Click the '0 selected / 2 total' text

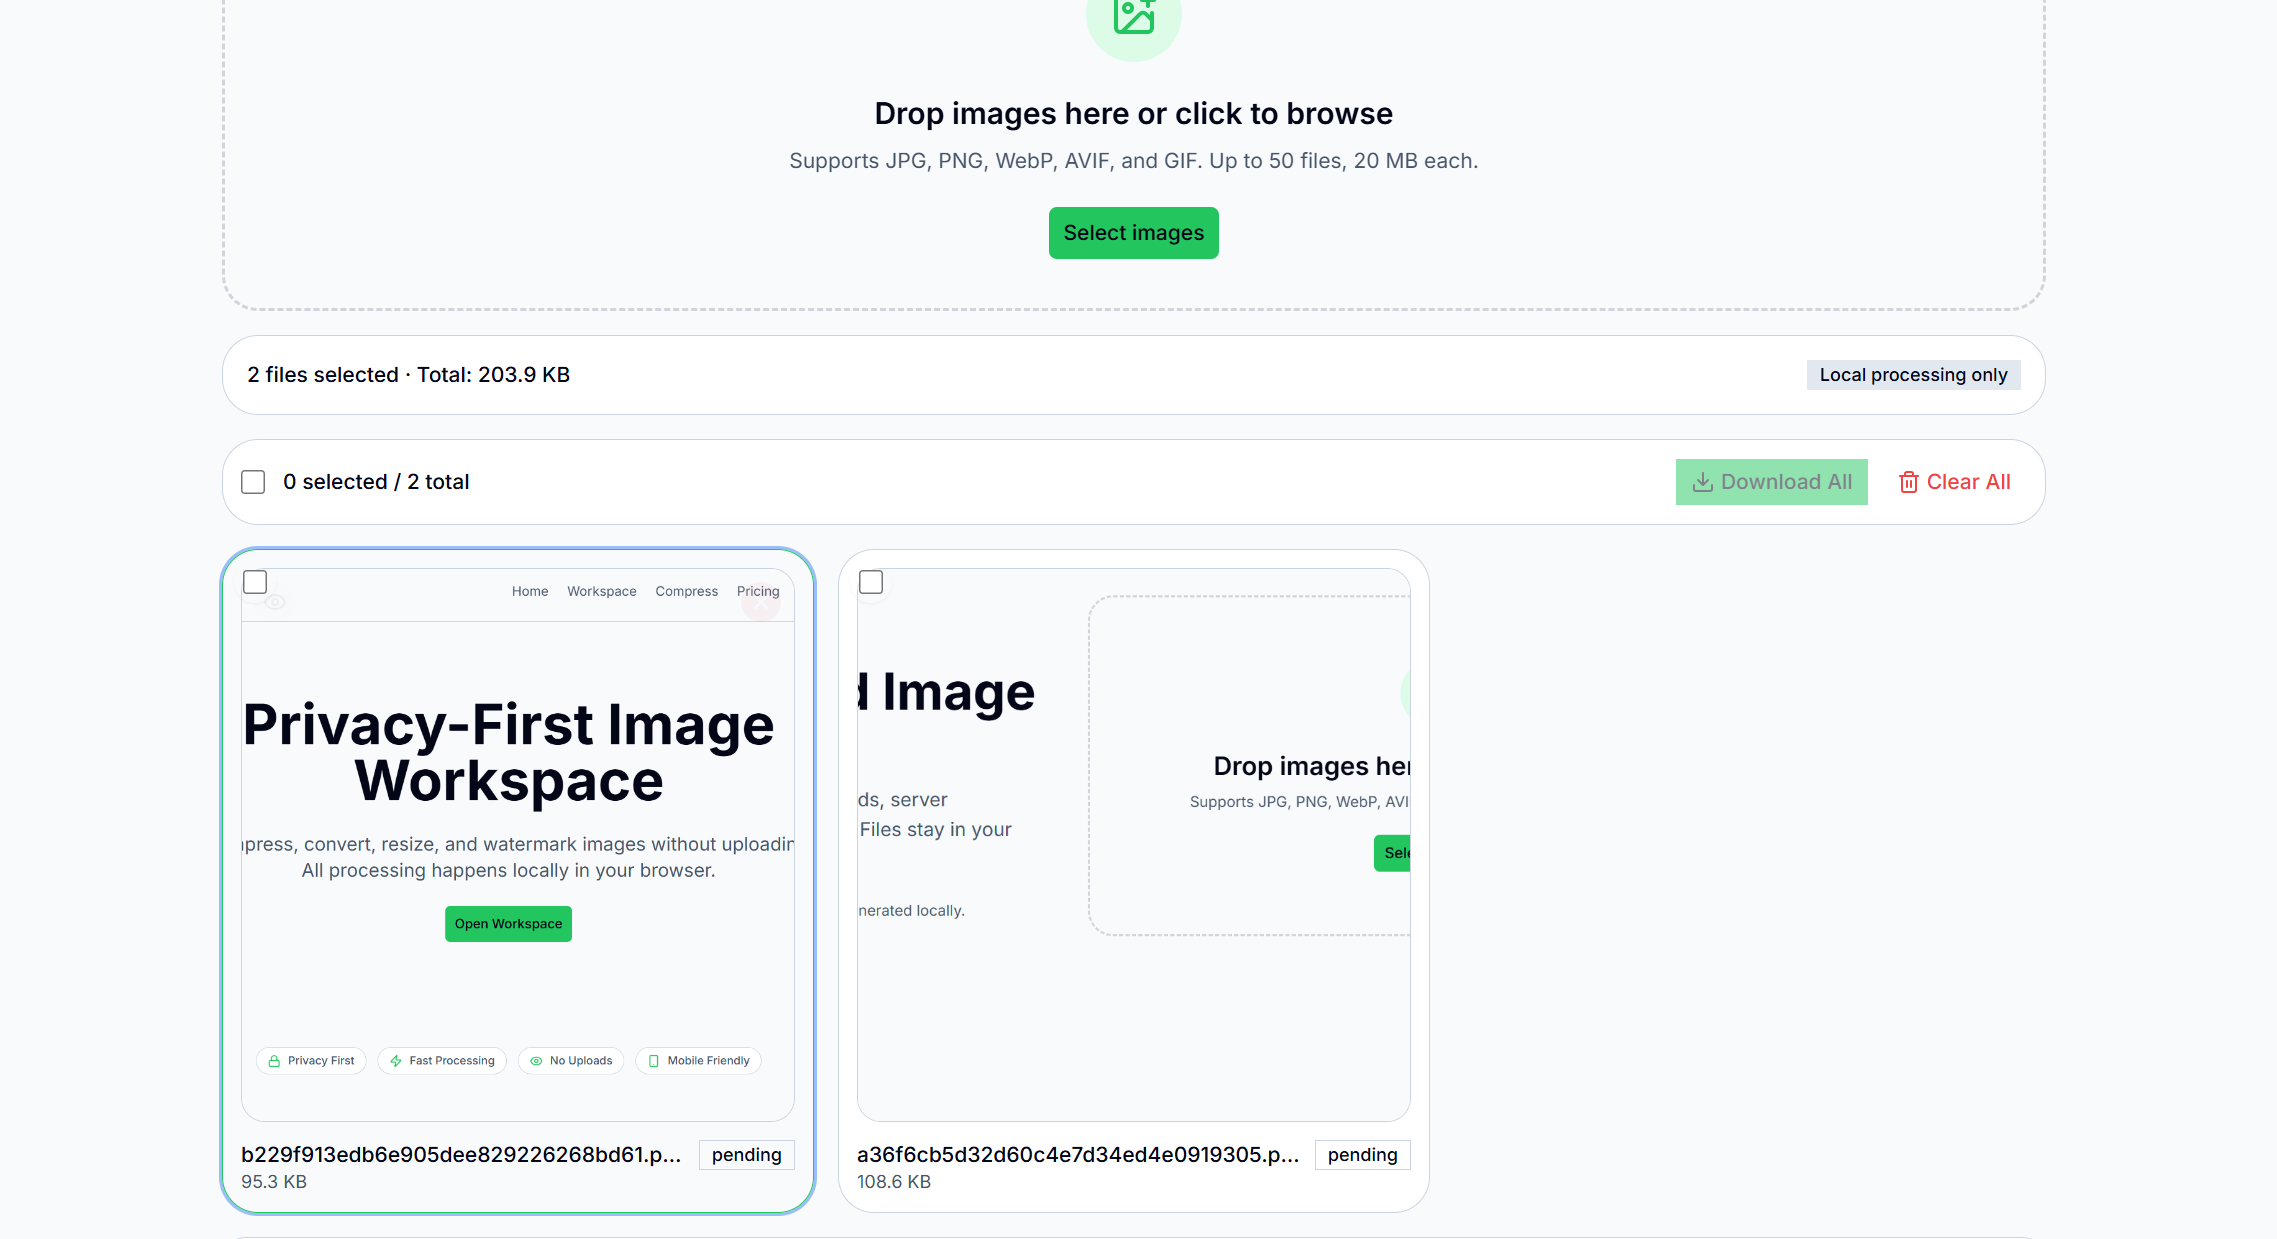pos(376,482)
